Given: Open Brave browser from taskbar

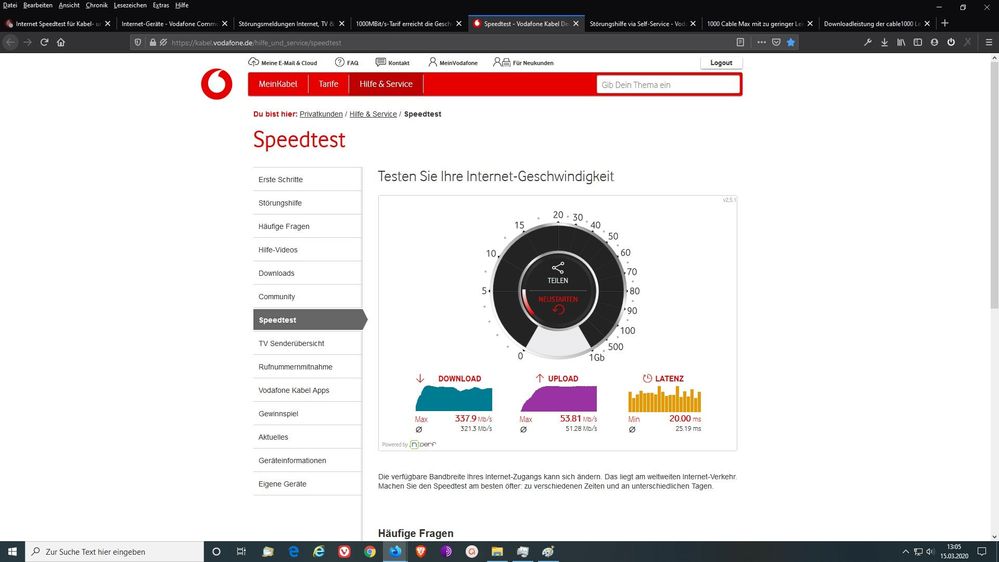Looking at the screenshot, I should [420, 551].
